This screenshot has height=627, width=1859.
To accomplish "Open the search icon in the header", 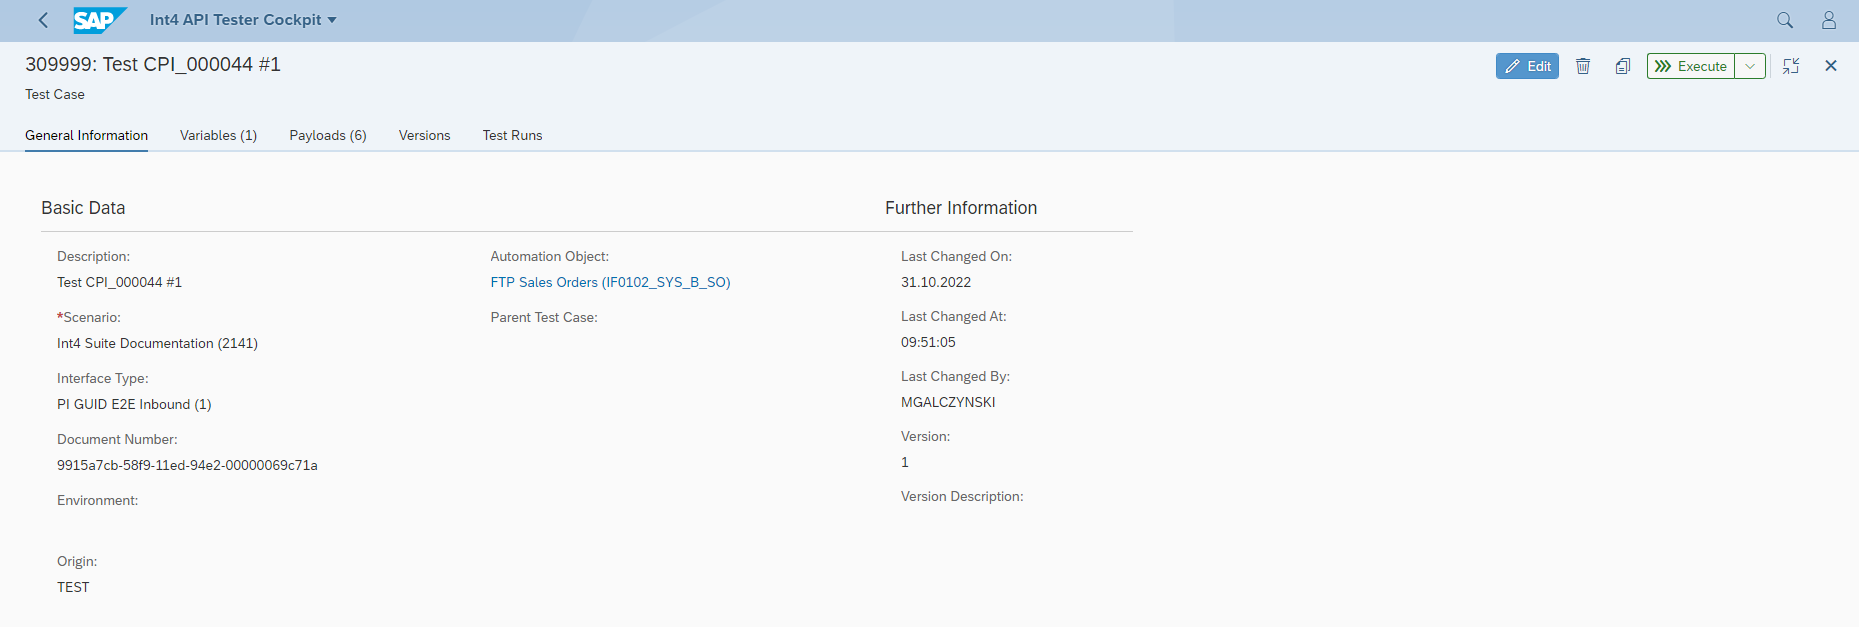I will [x=1785, y=20].
